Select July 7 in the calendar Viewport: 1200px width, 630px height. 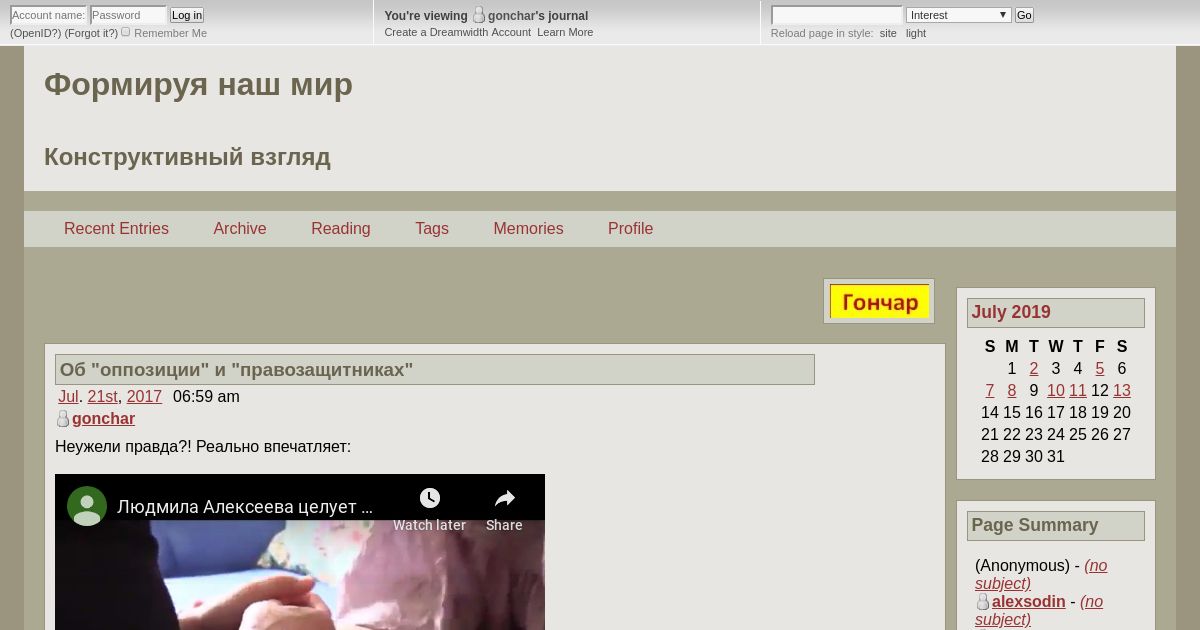[990, 391]
